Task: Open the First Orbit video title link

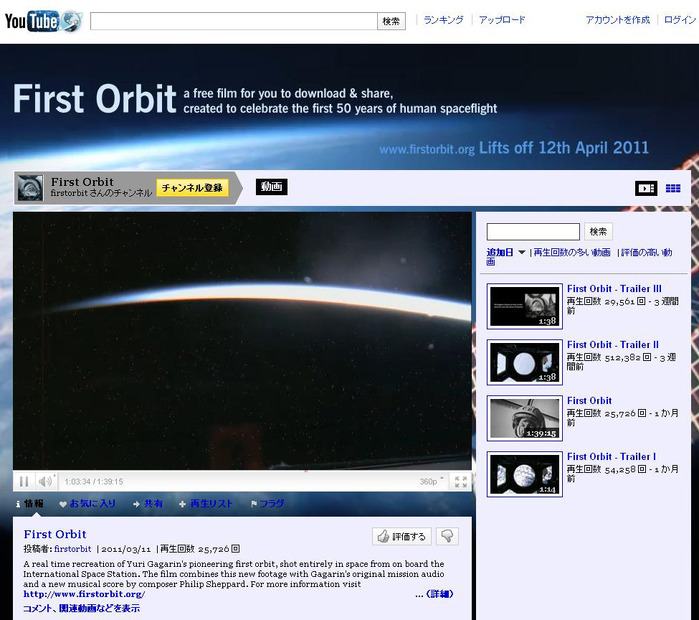Action: coord(55,534)
